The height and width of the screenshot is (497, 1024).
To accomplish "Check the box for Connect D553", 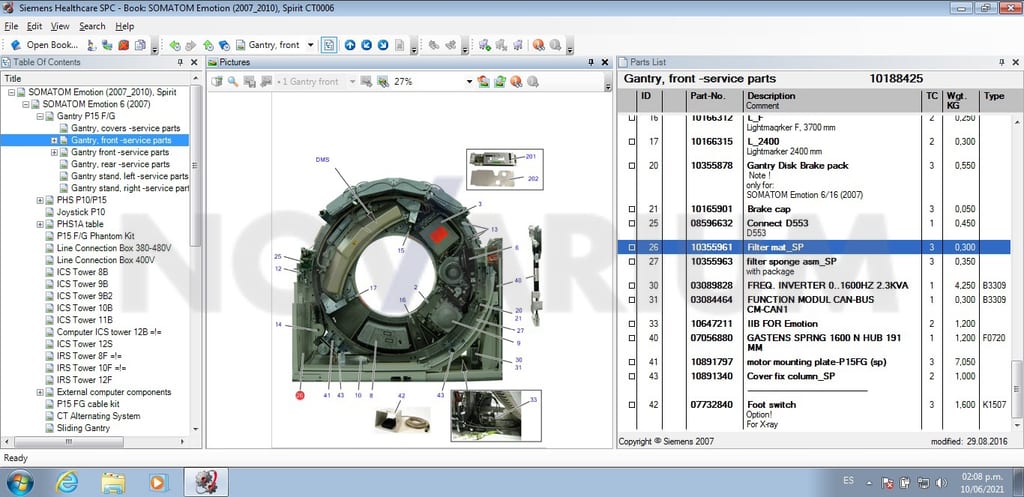I will pyautogui.click(x=632, y=223).
